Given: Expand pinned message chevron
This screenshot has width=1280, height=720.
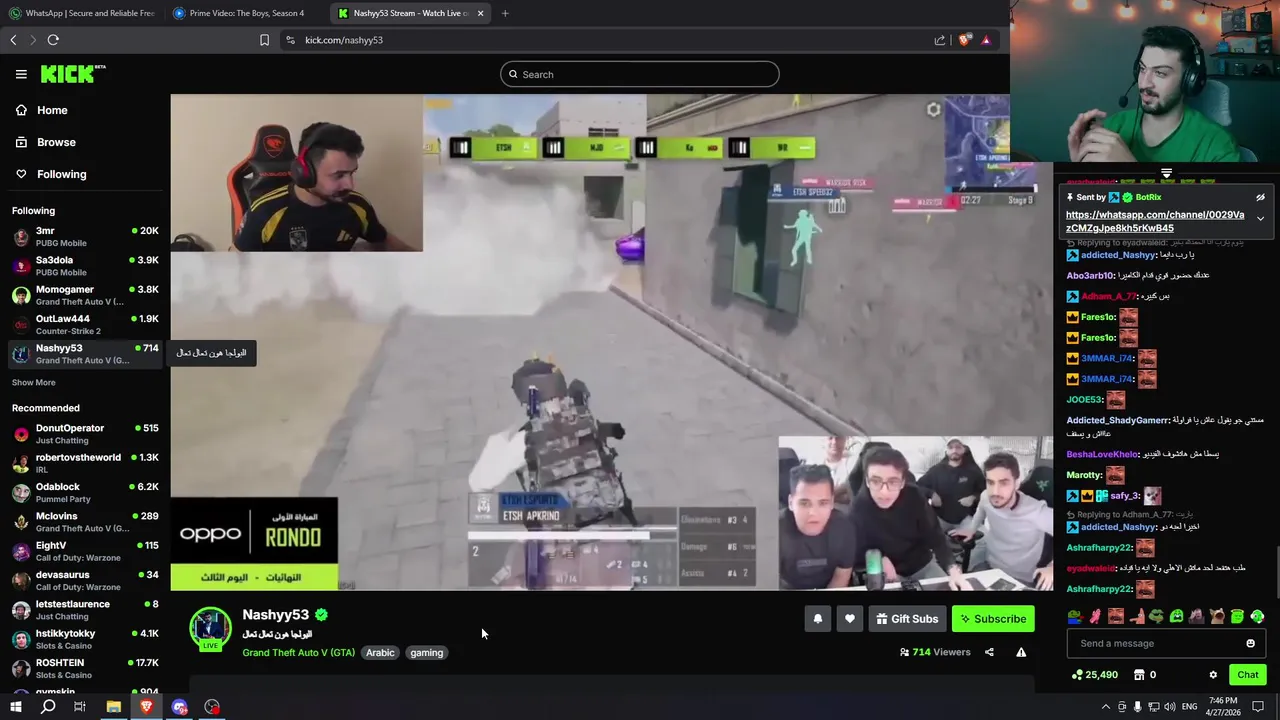Looking at the screenshot, I should [x=1260, y=218].
